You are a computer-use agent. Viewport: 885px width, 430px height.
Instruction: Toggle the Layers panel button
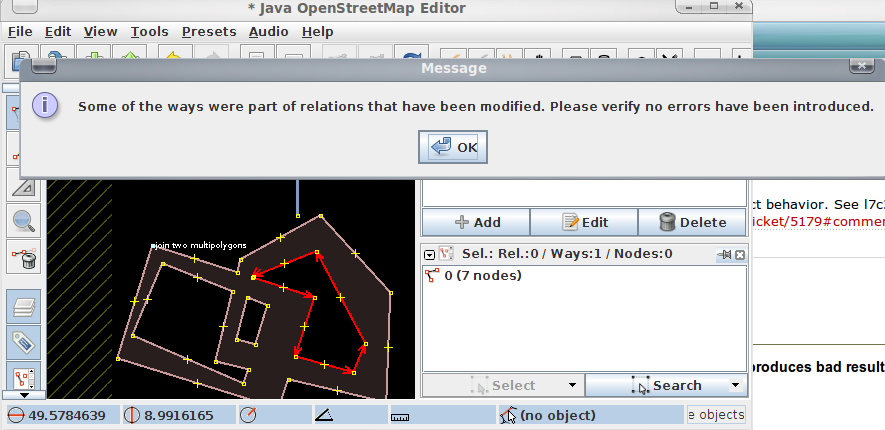point(24,306)
